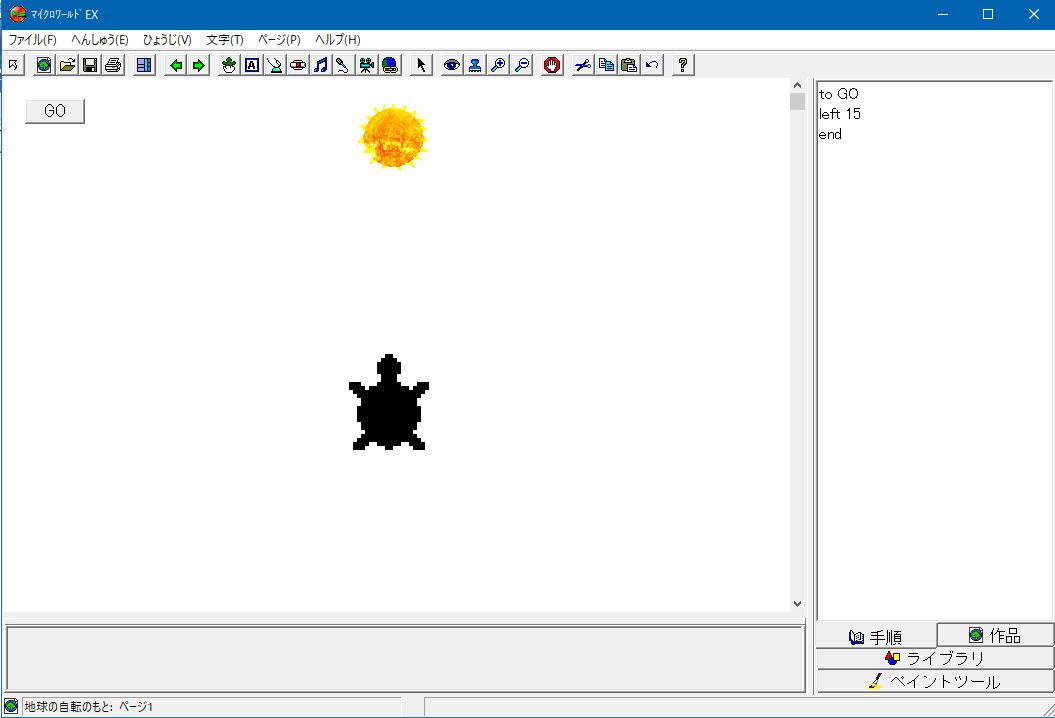
Task: Print the page using the printer icon
Action: 113,65
